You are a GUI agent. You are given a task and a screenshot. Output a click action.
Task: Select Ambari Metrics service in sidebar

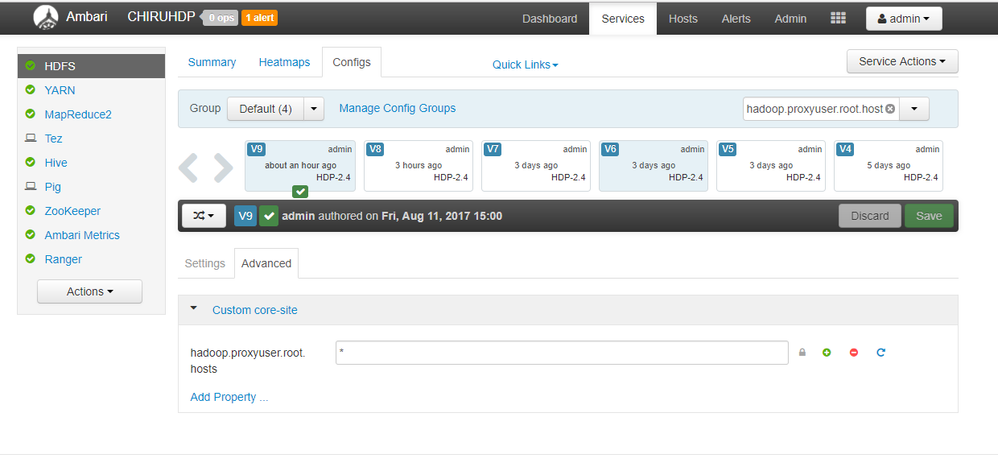click(82, 235)
